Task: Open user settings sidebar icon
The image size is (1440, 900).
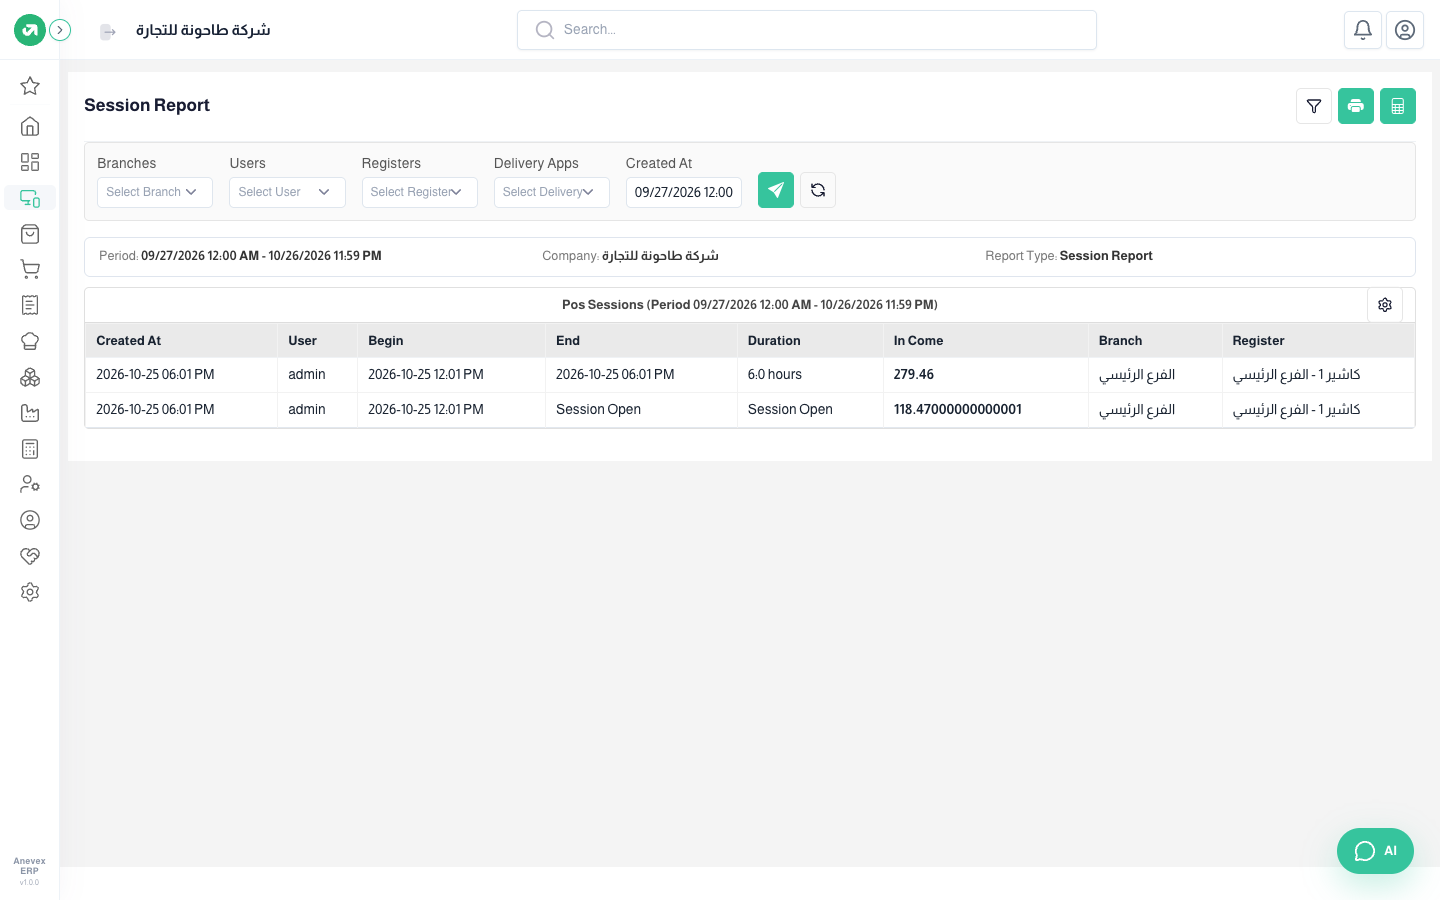Action: [30, 484]
